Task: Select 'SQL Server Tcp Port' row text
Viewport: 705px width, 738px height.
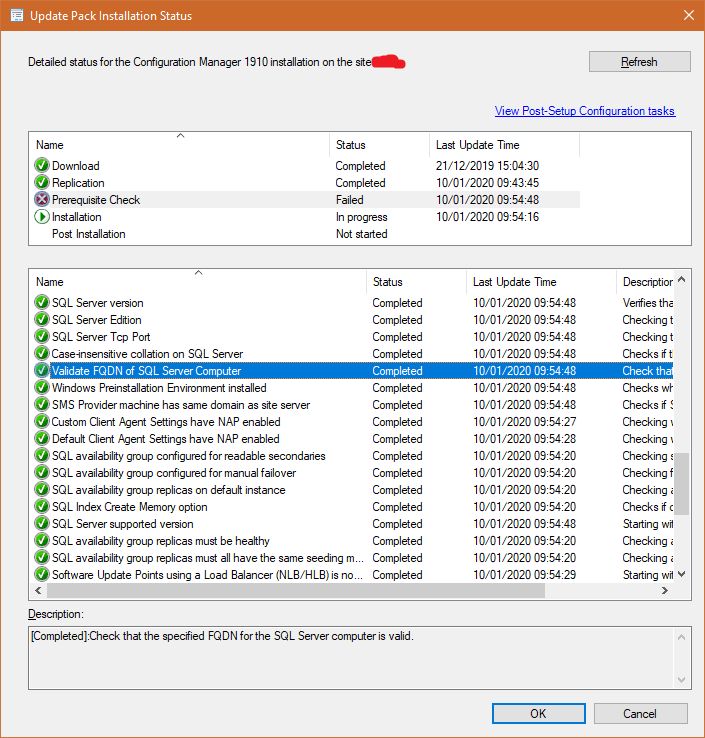Action: pyautogui.click(x=101, y=337)
